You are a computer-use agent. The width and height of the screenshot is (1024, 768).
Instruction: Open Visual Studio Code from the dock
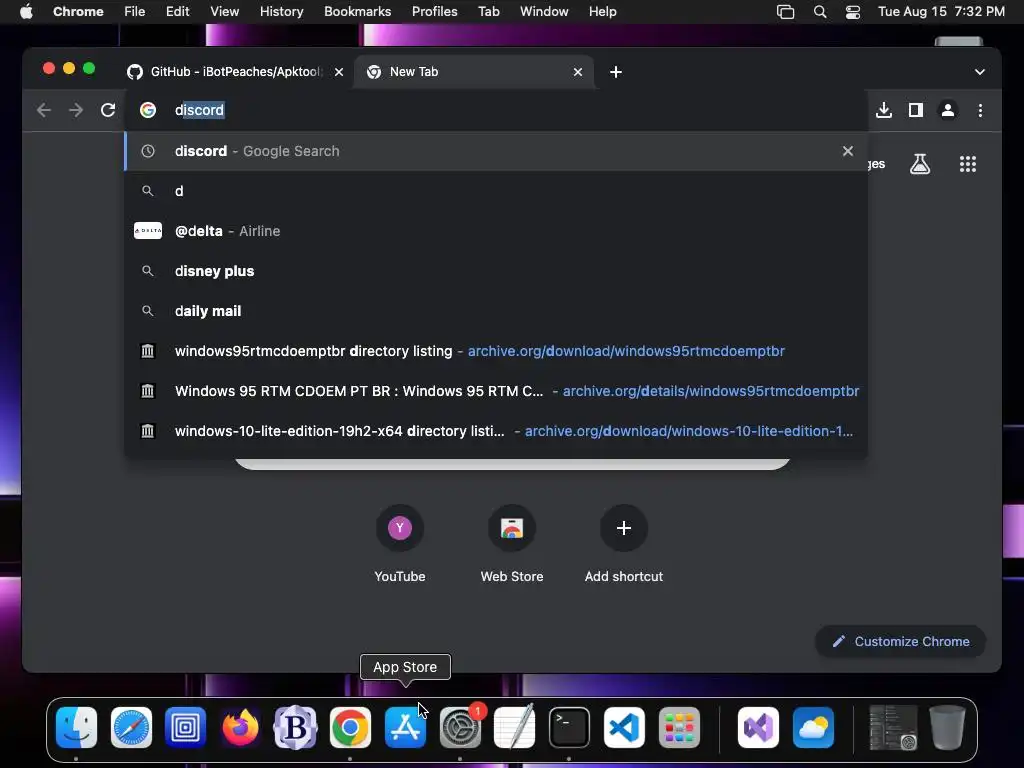pos(624,727)
